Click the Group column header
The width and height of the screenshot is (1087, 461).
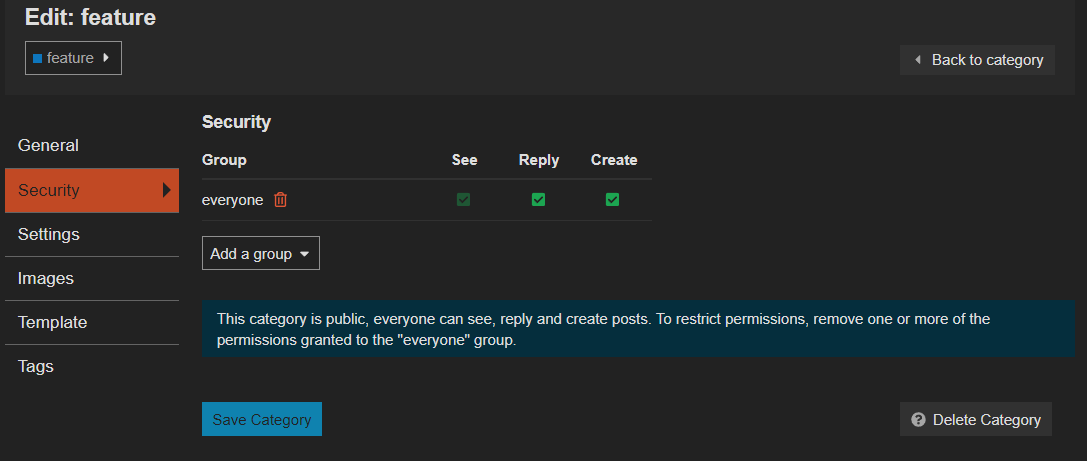click(224, 160)
